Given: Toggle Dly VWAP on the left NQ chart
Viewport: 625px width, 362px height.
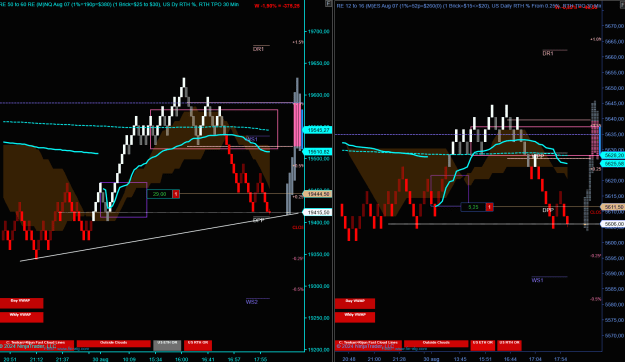Looking at the screenshot, I should click(x=22, y=303).
